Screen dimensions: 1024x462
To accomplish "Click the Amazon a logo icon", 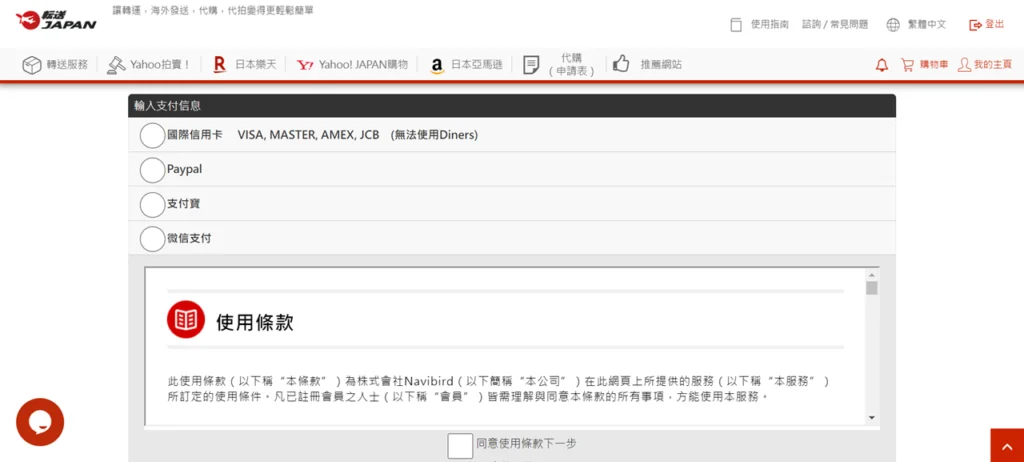I will pyautogui.click(x=437, y=65).
